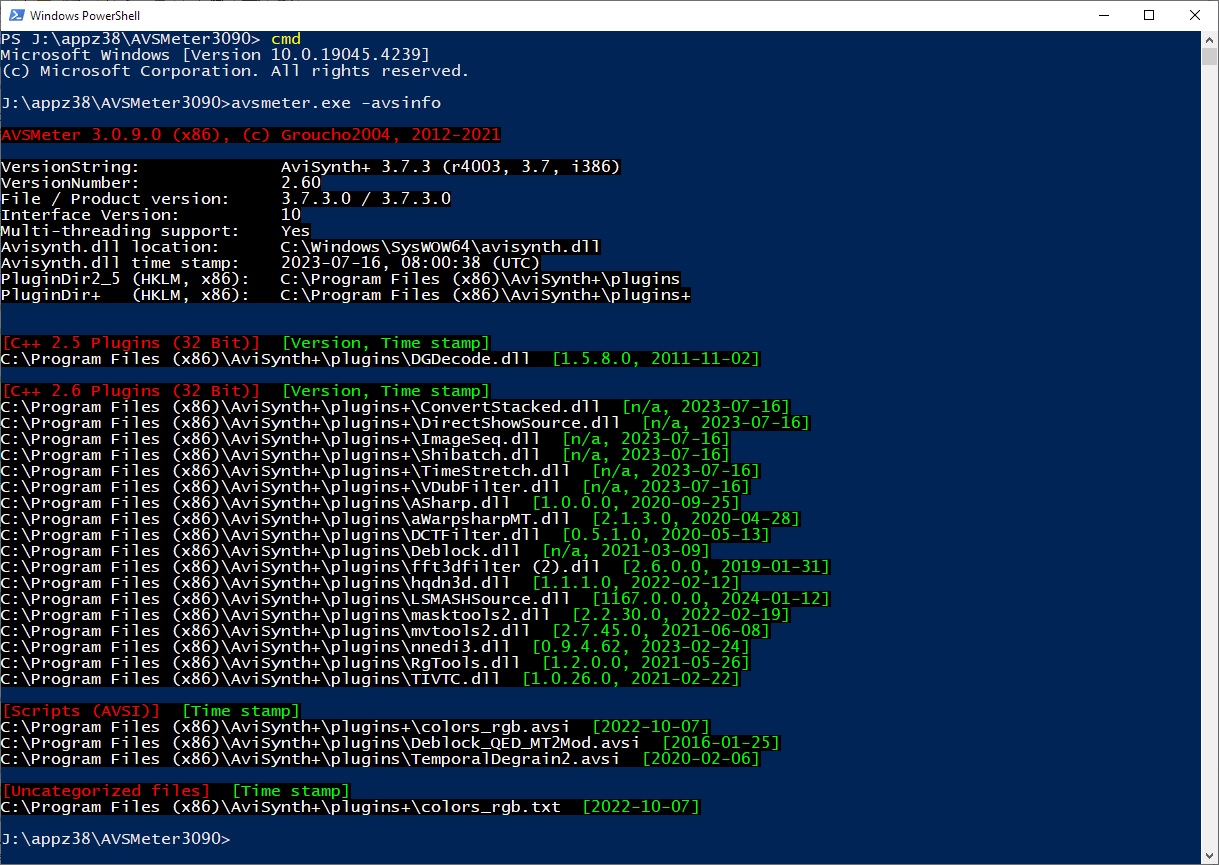Click the final 'J:\appz38\AVSMeter3090>' prompt

(116, 839)
